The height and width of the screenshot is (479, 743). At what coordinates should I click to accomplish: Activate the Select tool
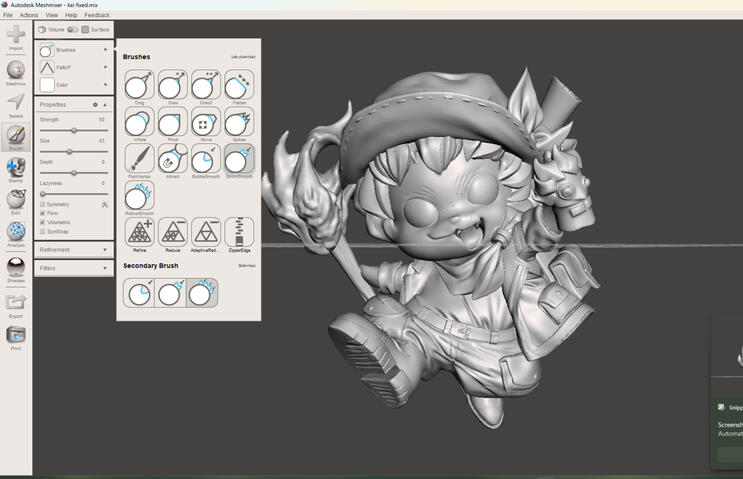pyautogui.click(x=16, y=105)
